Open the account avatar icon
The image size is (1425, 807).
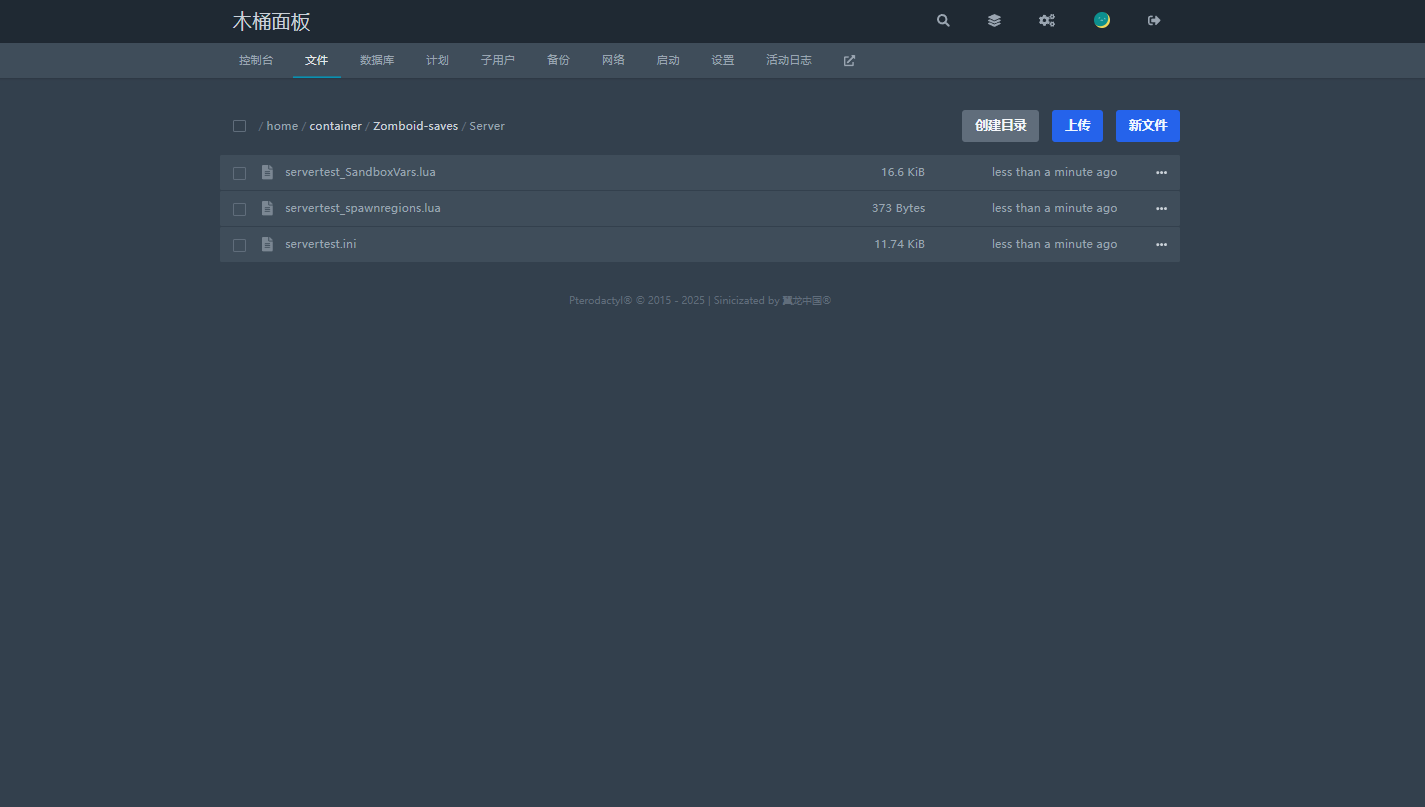pos(1101,21)
